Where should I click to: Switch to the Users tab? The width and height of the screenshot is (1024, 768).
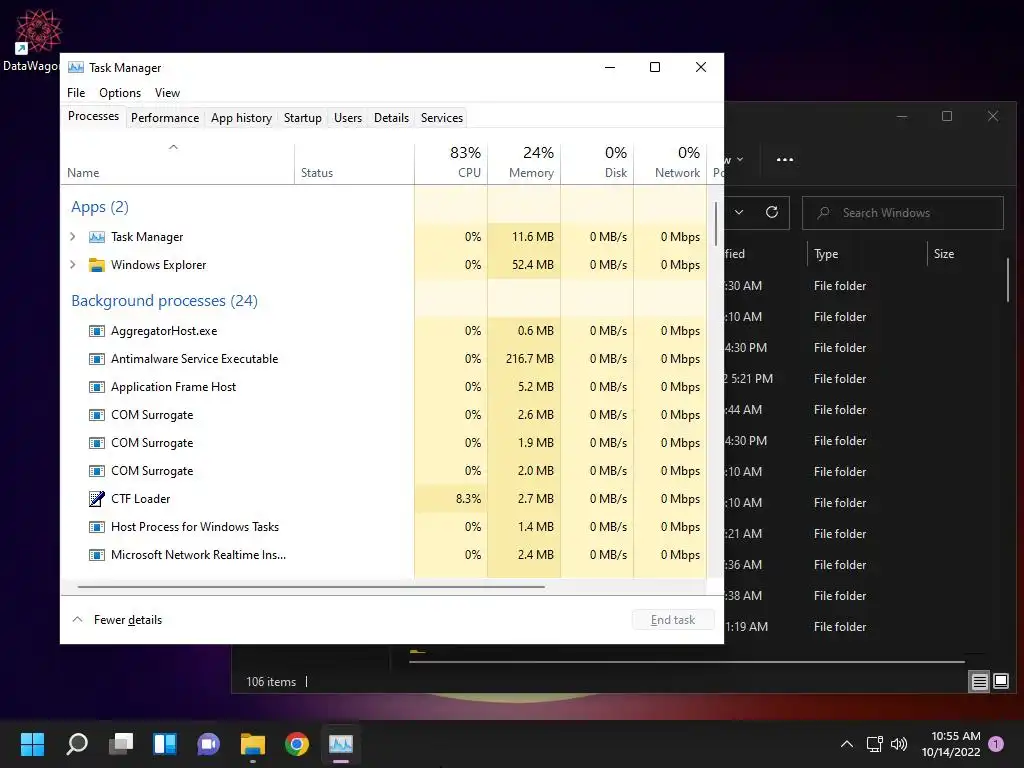[347, 118]
